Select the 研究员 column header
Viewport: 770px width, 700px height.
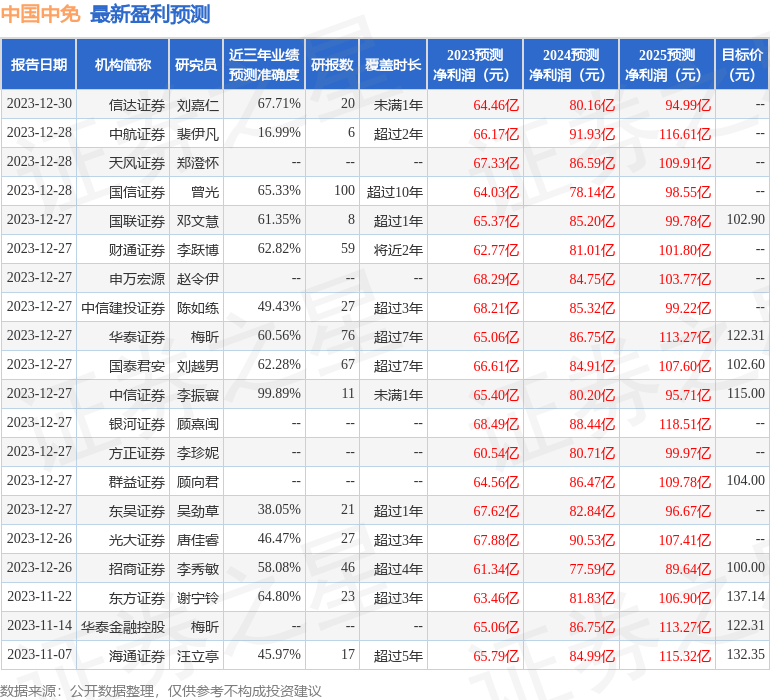(x=196, y=64)
